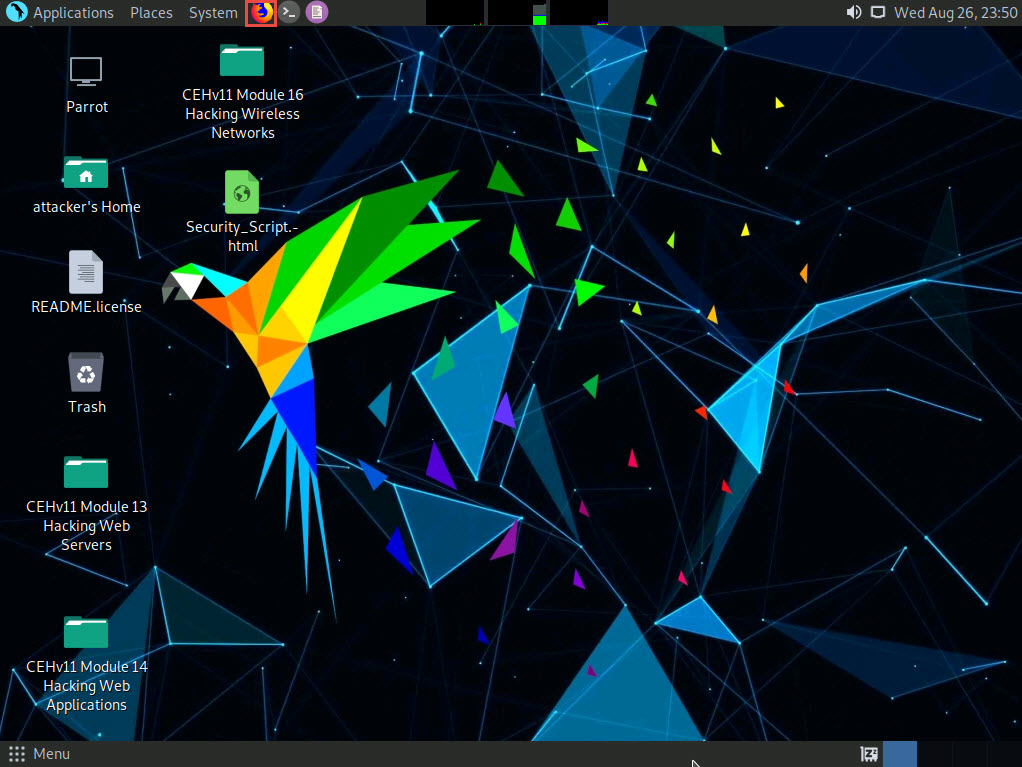Open the terminal launcher in the panel

289,13
